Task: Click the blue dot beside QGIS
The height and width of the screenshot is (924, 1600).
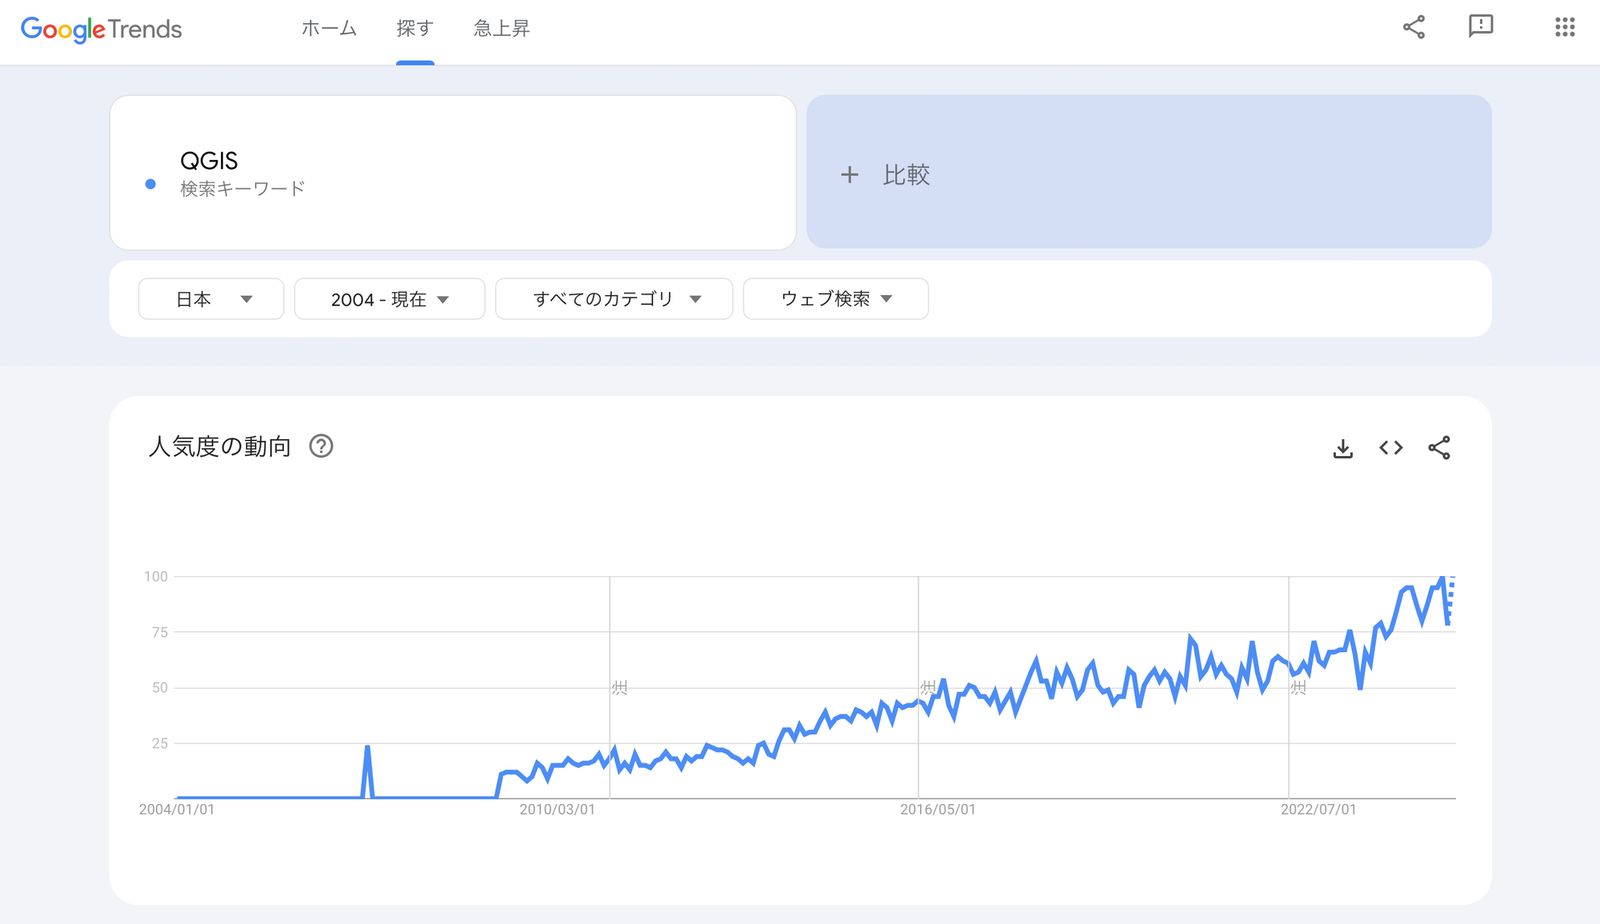Action: click(150, 184)
